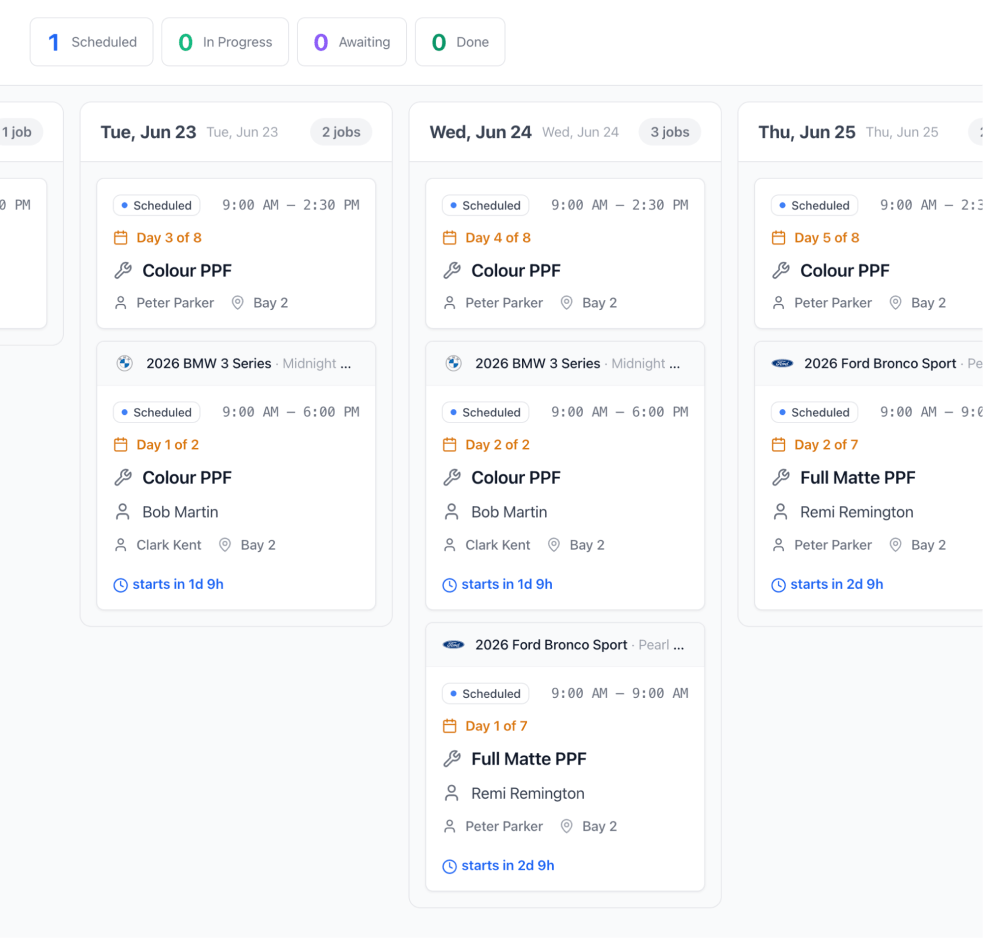Click person icon beside Wednesday's Bob Martin
Screen dimensions: 983x938
tap(451, 512)
